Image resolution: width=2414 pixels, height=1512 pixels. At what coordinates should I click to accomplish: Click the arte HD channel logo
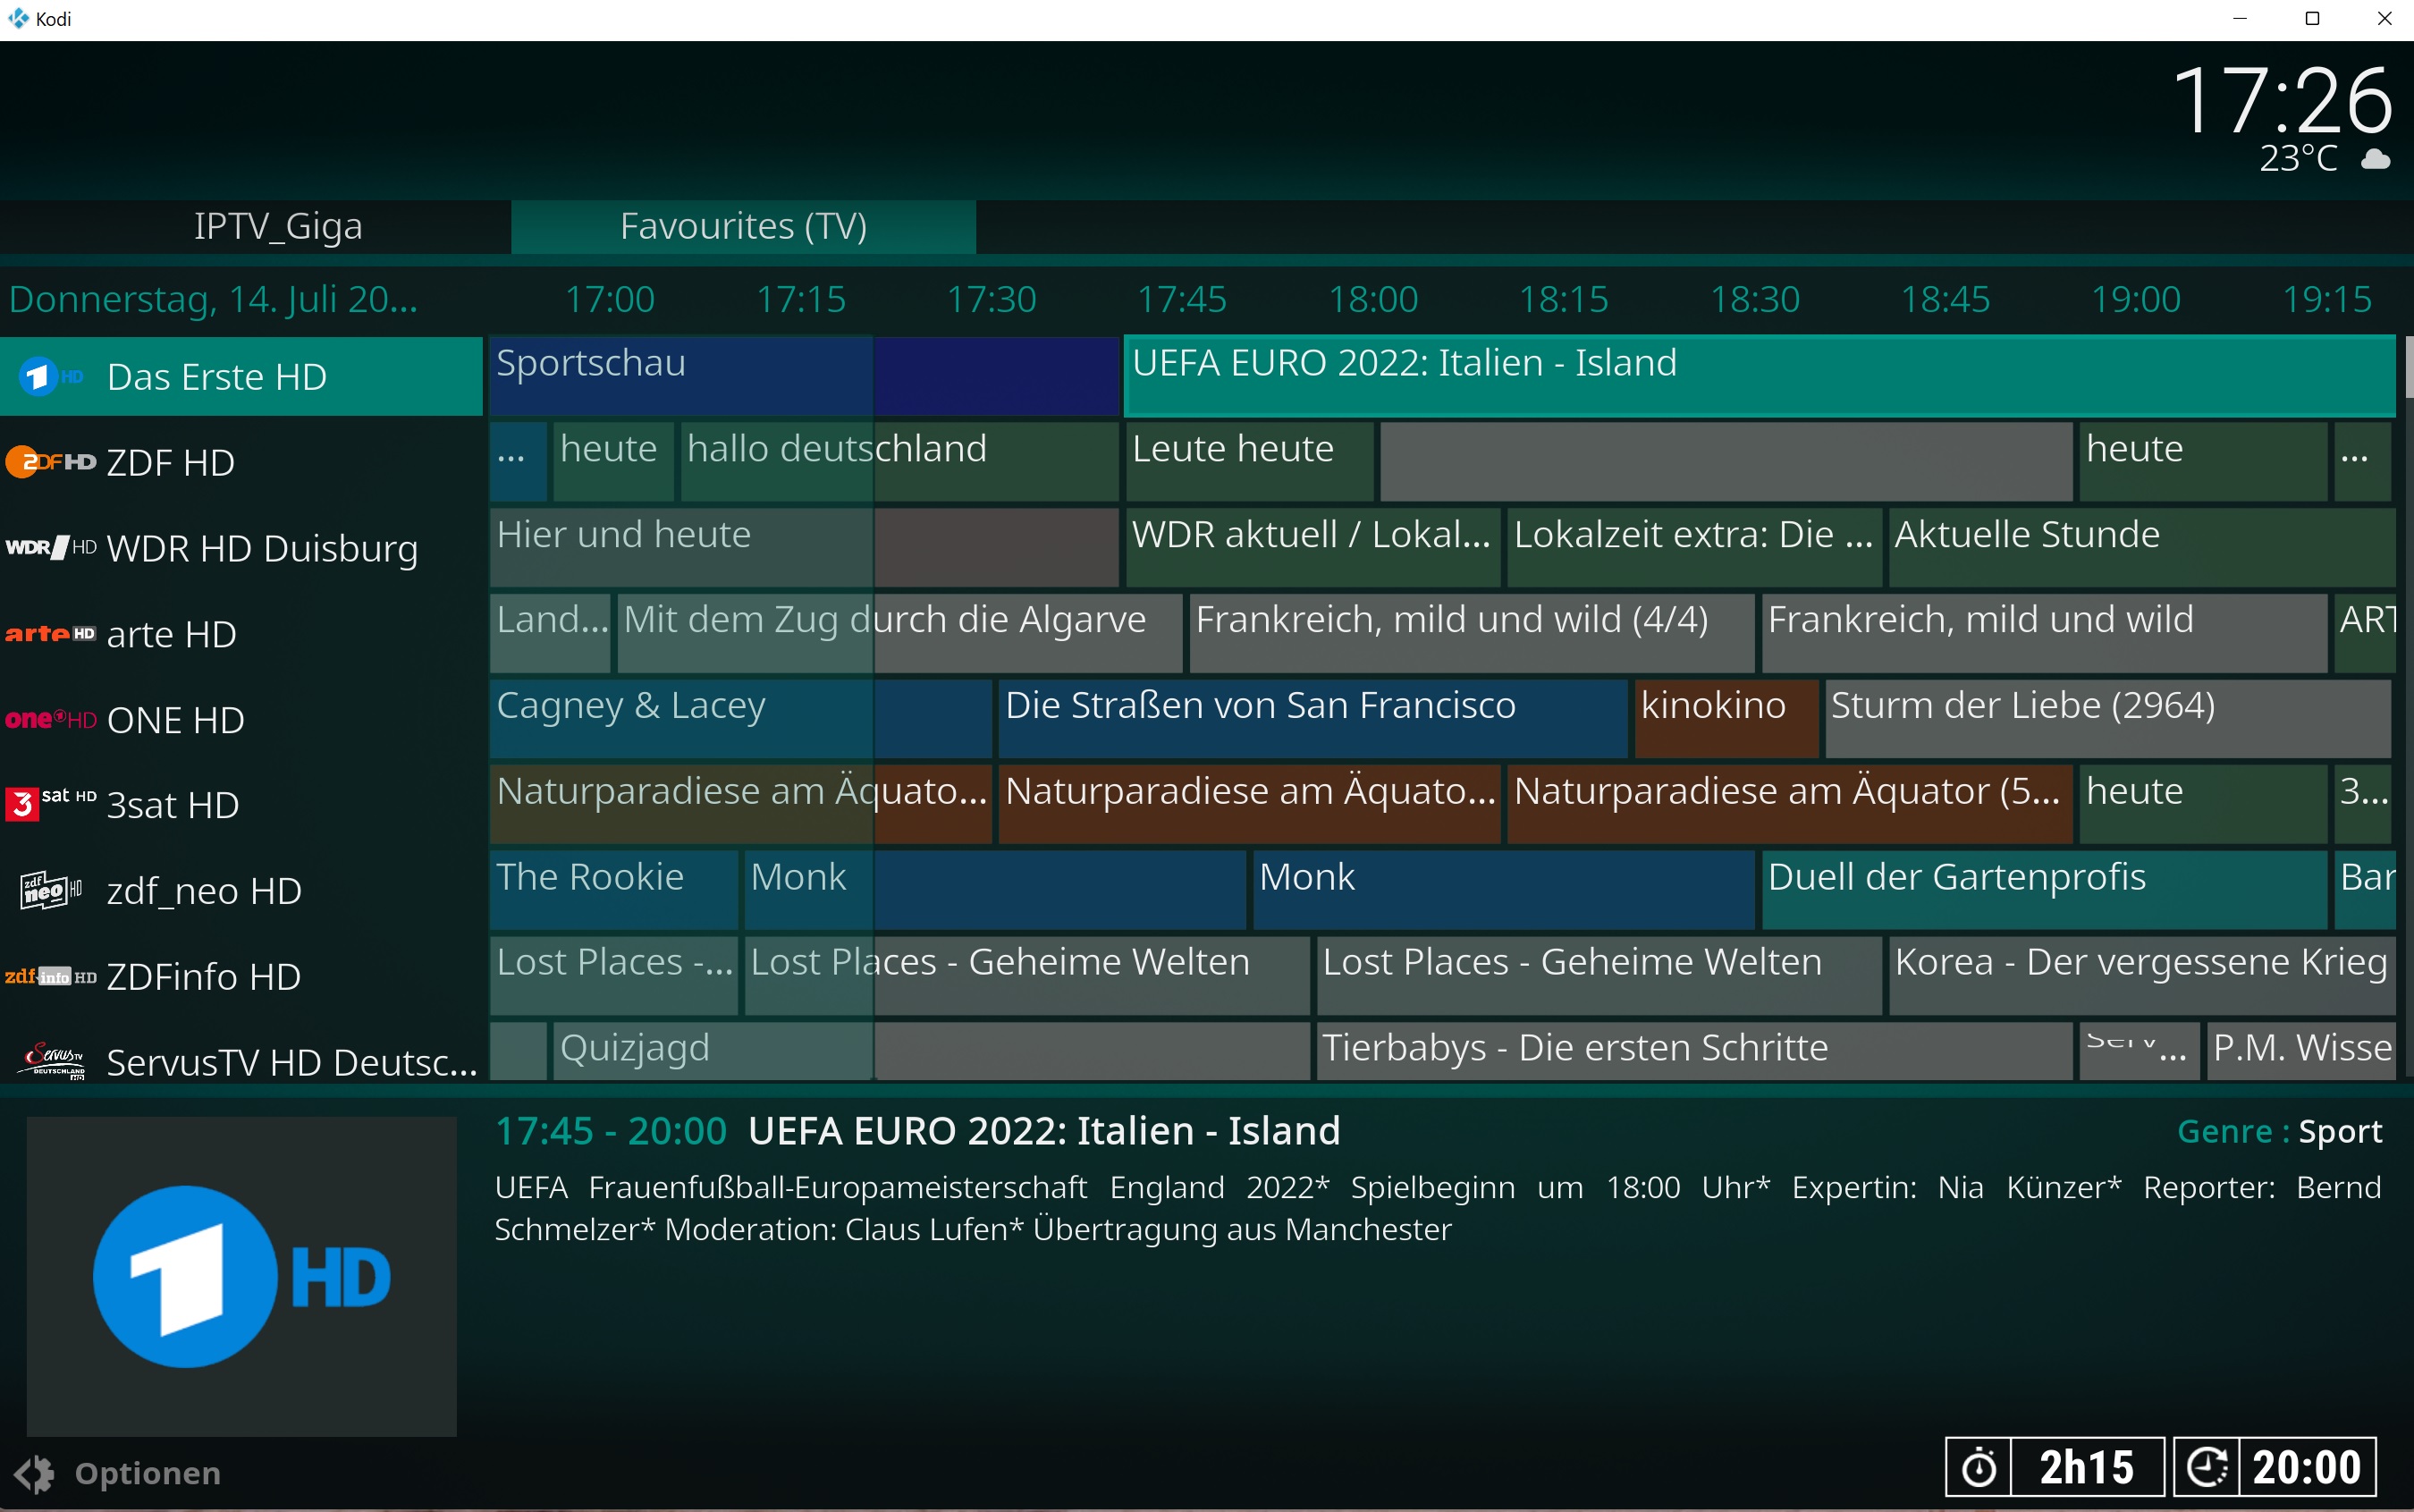[x=51, y=633]
